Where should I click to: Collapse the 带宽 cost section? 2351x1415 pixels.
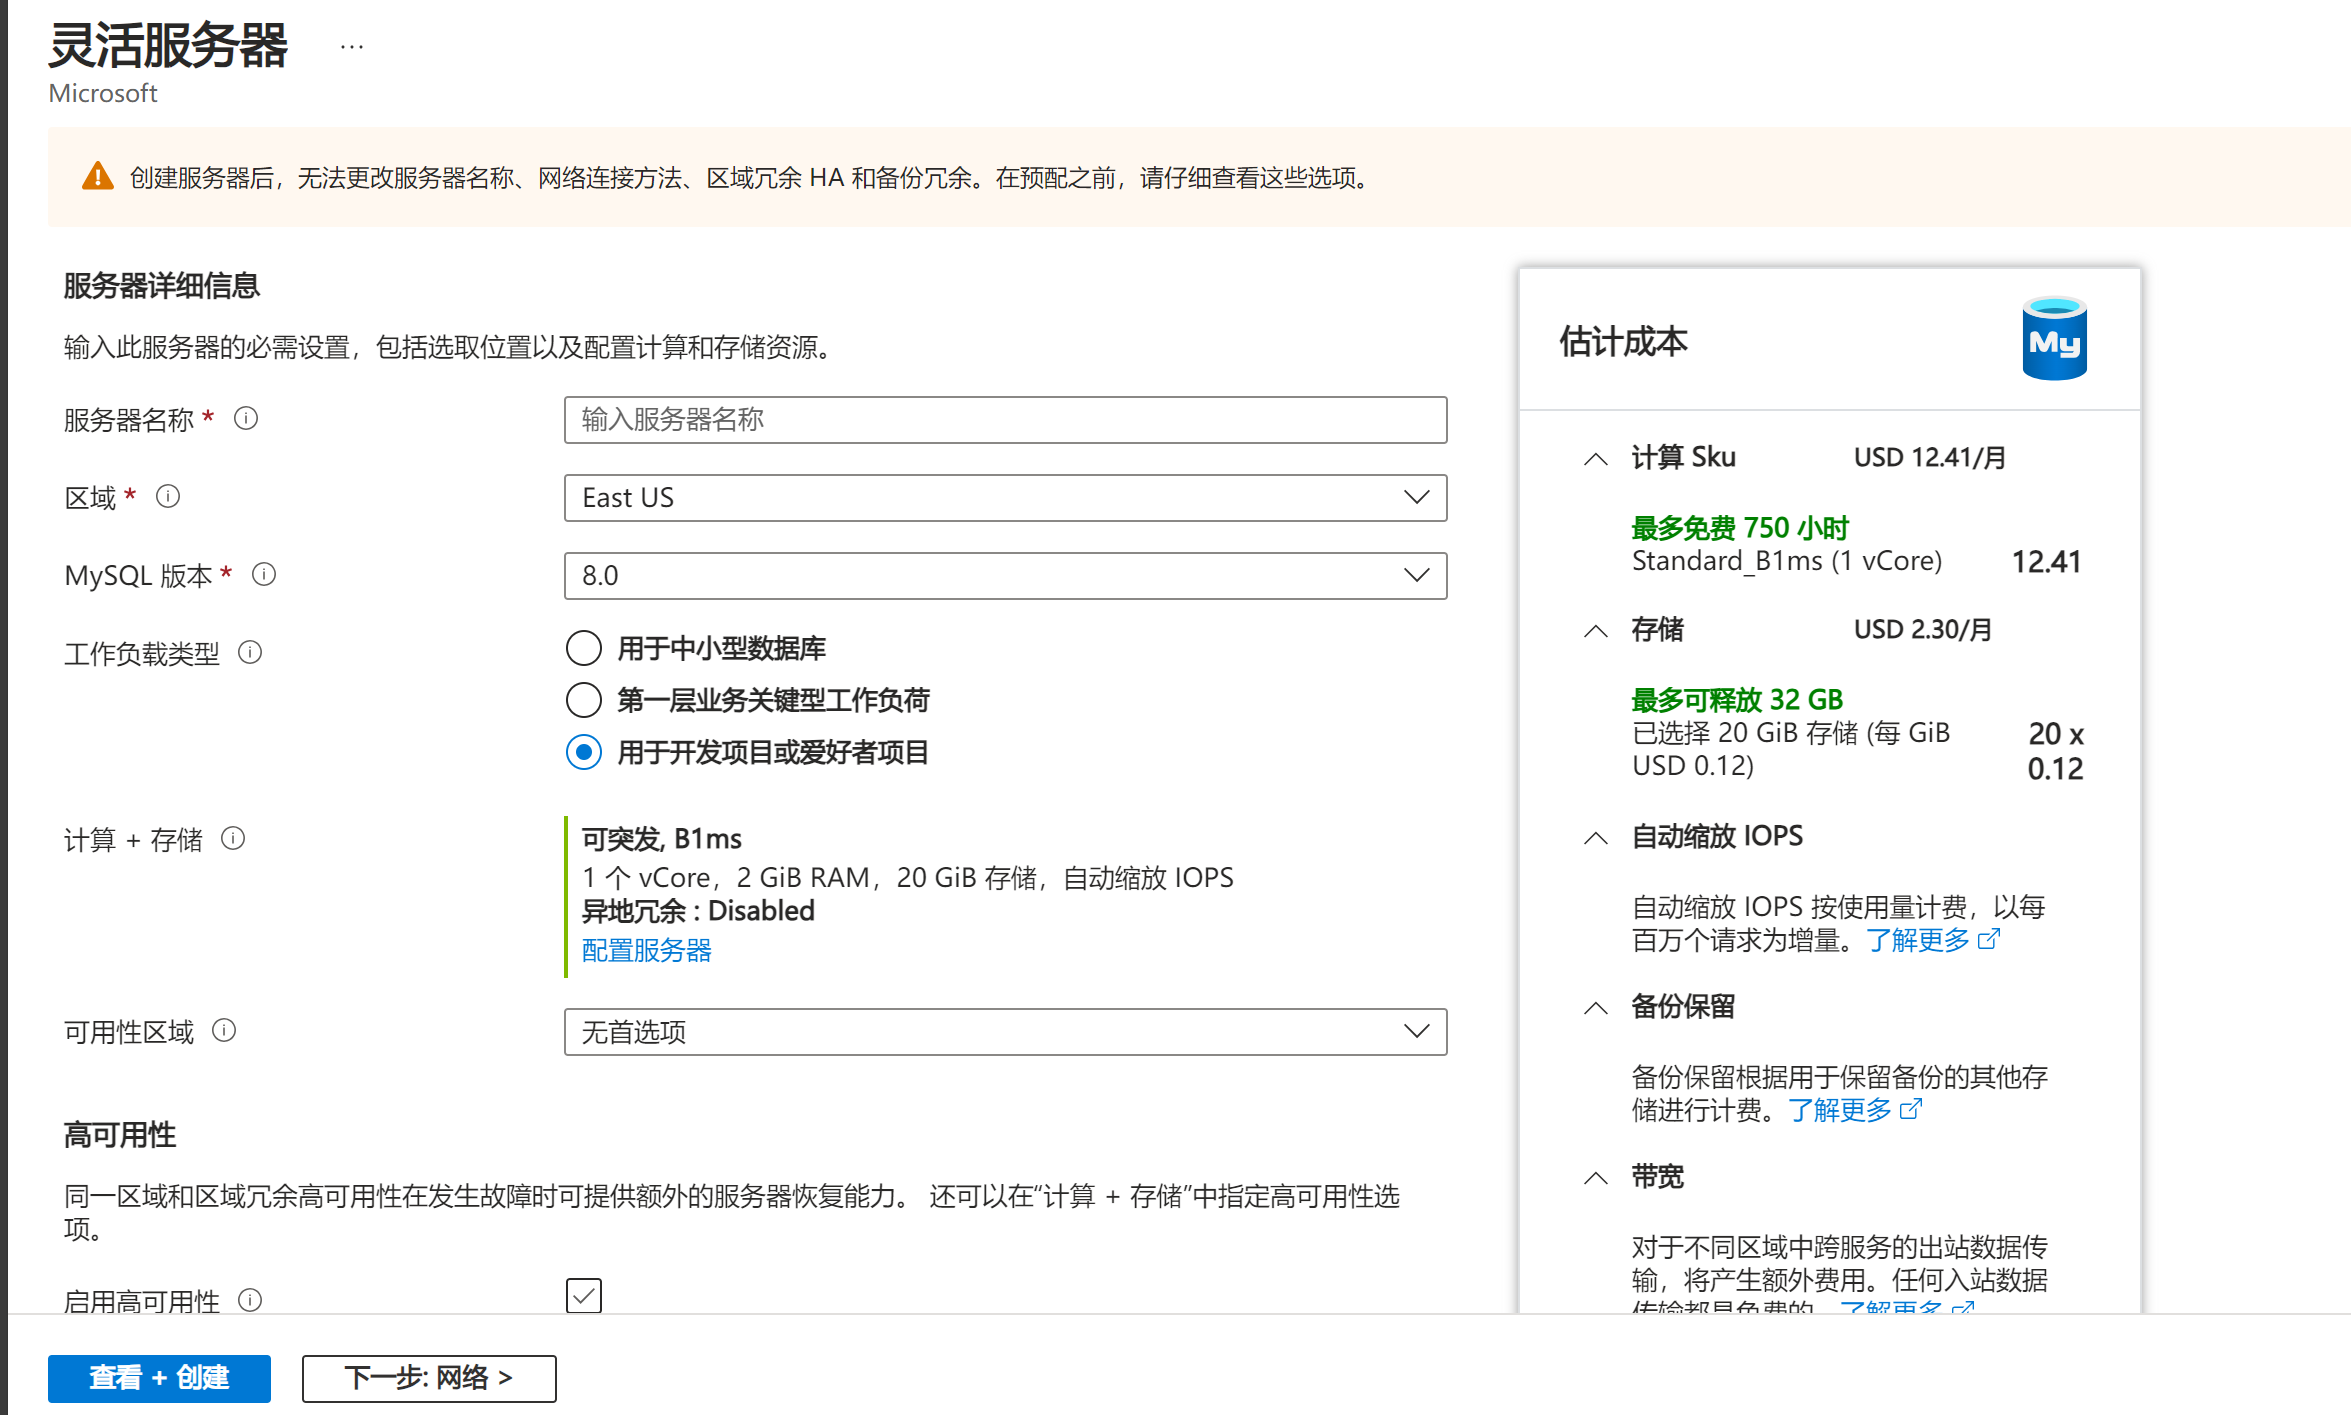tap(1596, 1178)
